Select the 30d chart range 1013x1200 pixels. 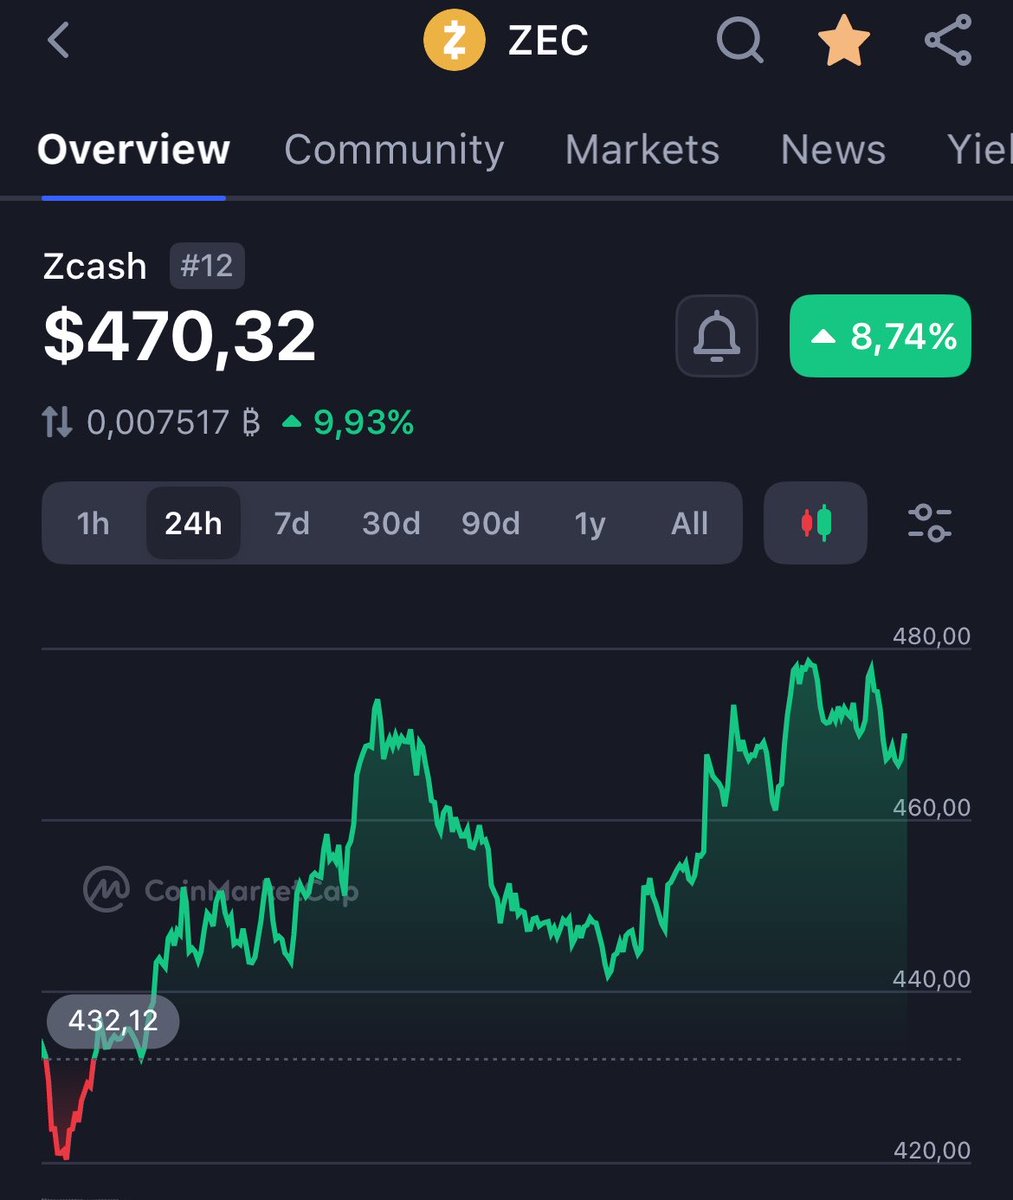coord(391,523)
